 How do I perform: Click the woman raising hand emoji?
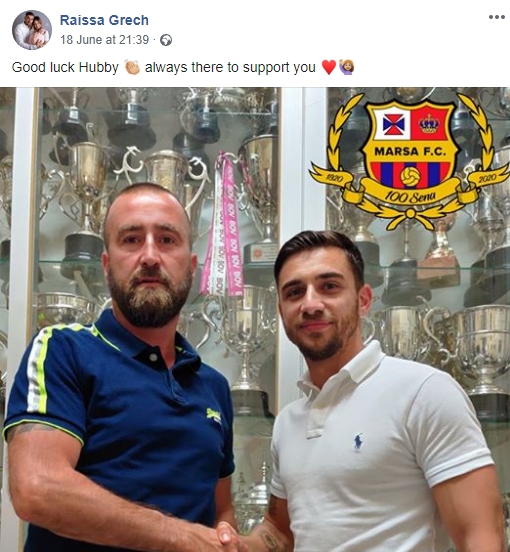click(x=346, y=67)
